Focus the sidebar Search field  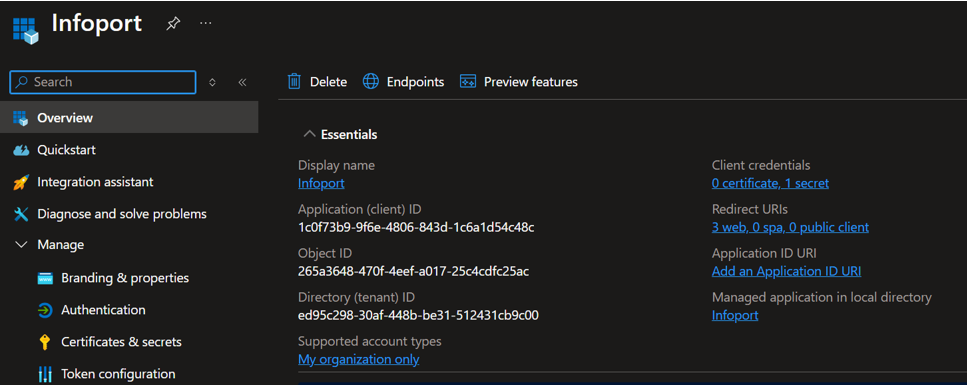pos(102,82)
